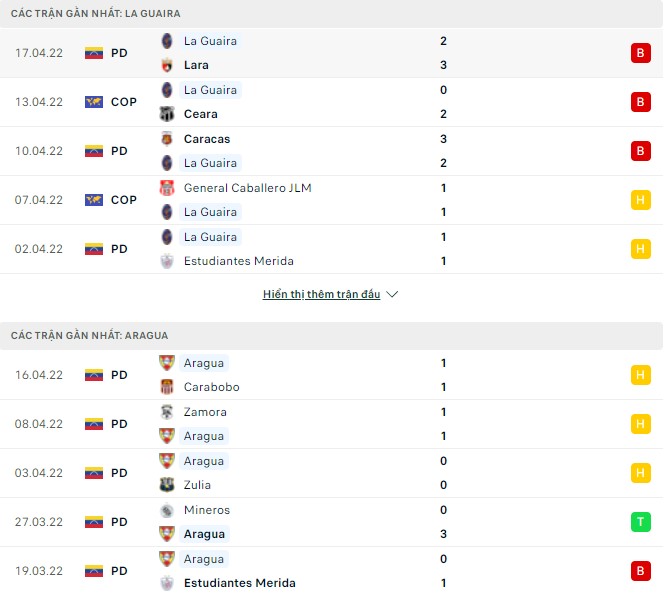The height and width of the screenshot is (595, 669).
Task: Click the COP competition icon for 13.04.22
Action: (94, 102)
